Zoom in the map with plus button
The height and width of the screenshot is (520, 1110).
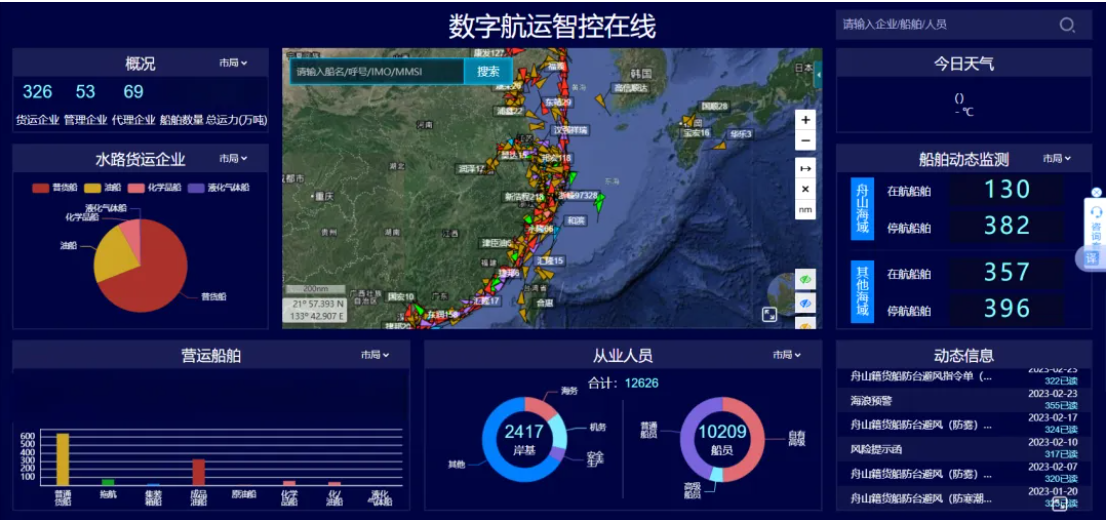tap(806, 119)
